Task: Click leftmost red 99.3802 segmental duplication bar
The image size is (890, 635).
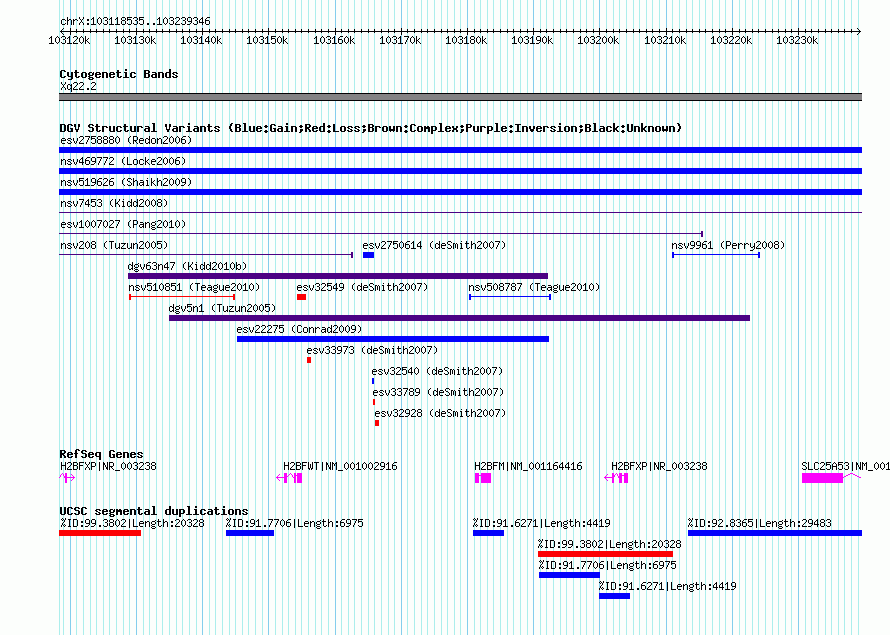Action: pyautogui.click(x=100, y=533)
